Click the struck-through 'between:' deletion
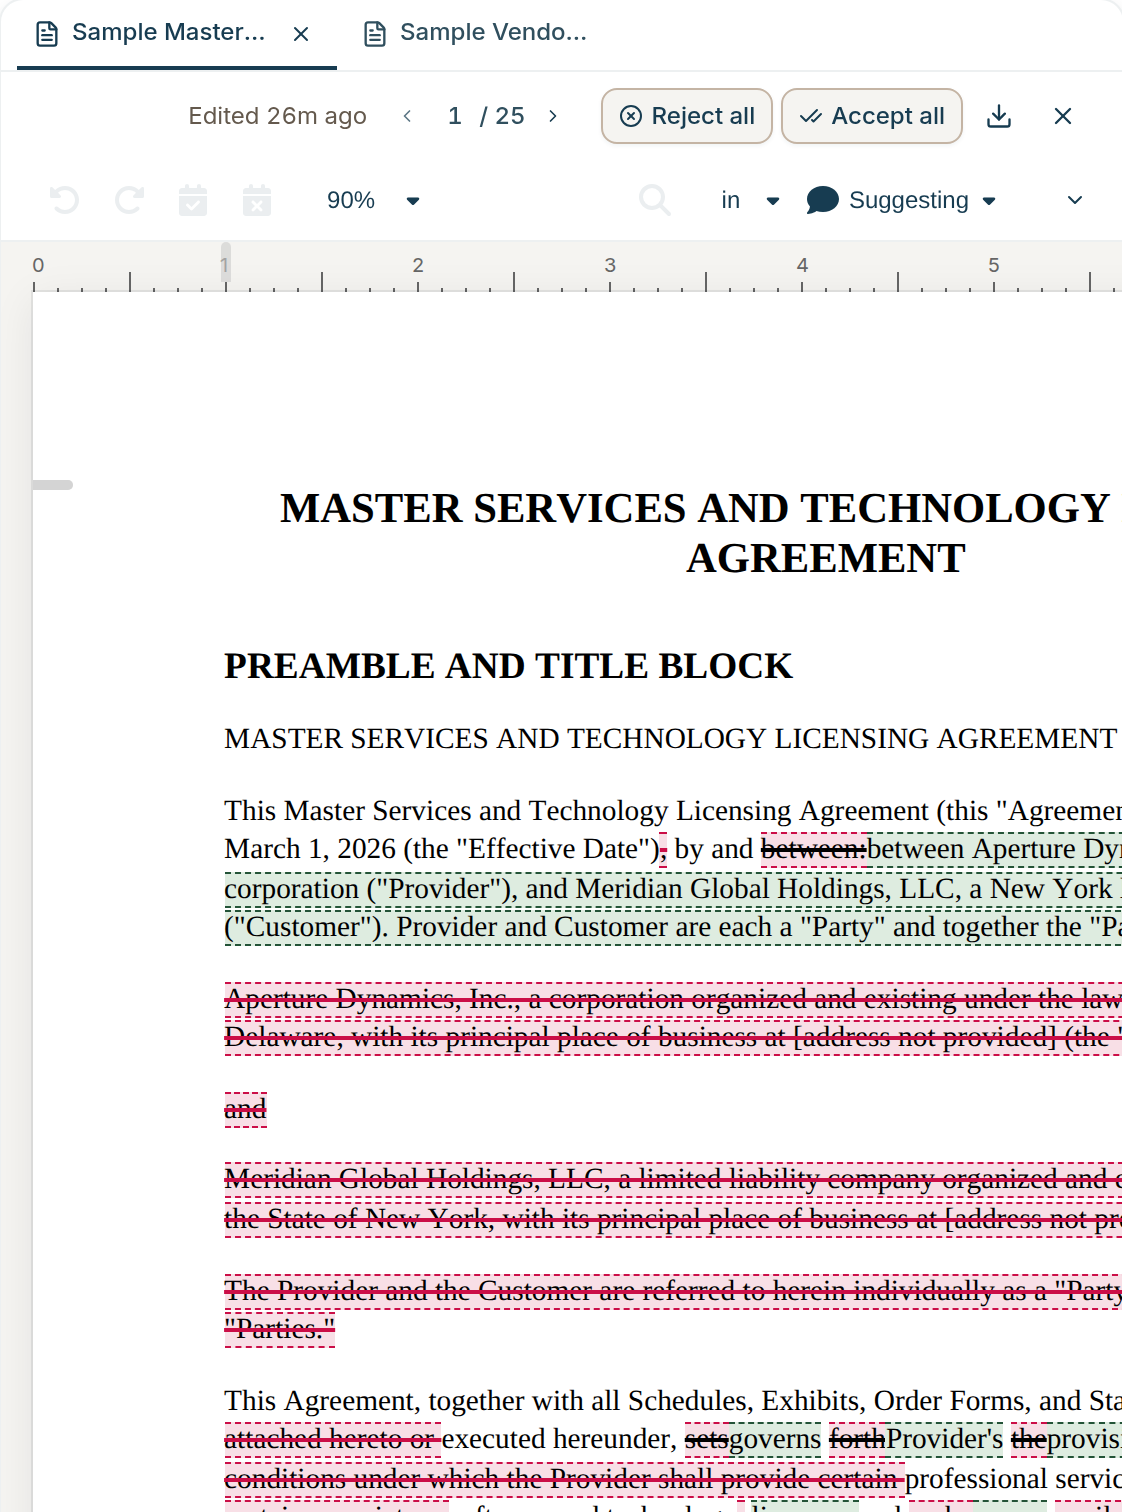This screenshot has width=1122, height=1512. [814, 849]
